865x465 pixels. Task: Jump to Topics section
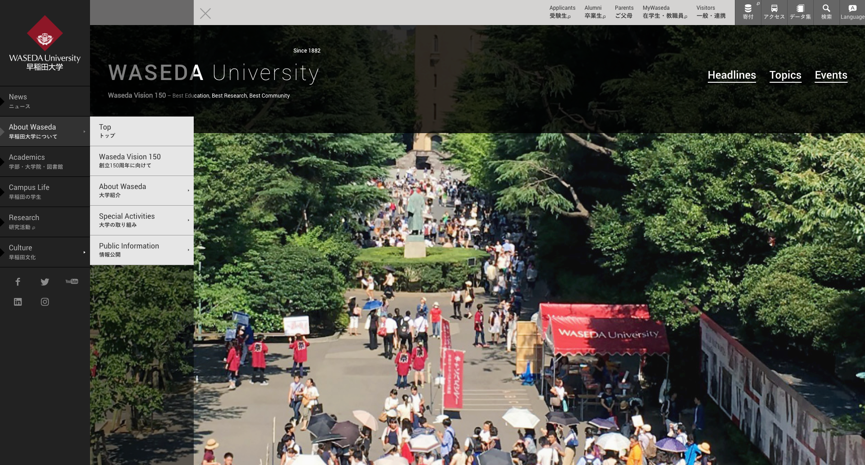point(785,76)
